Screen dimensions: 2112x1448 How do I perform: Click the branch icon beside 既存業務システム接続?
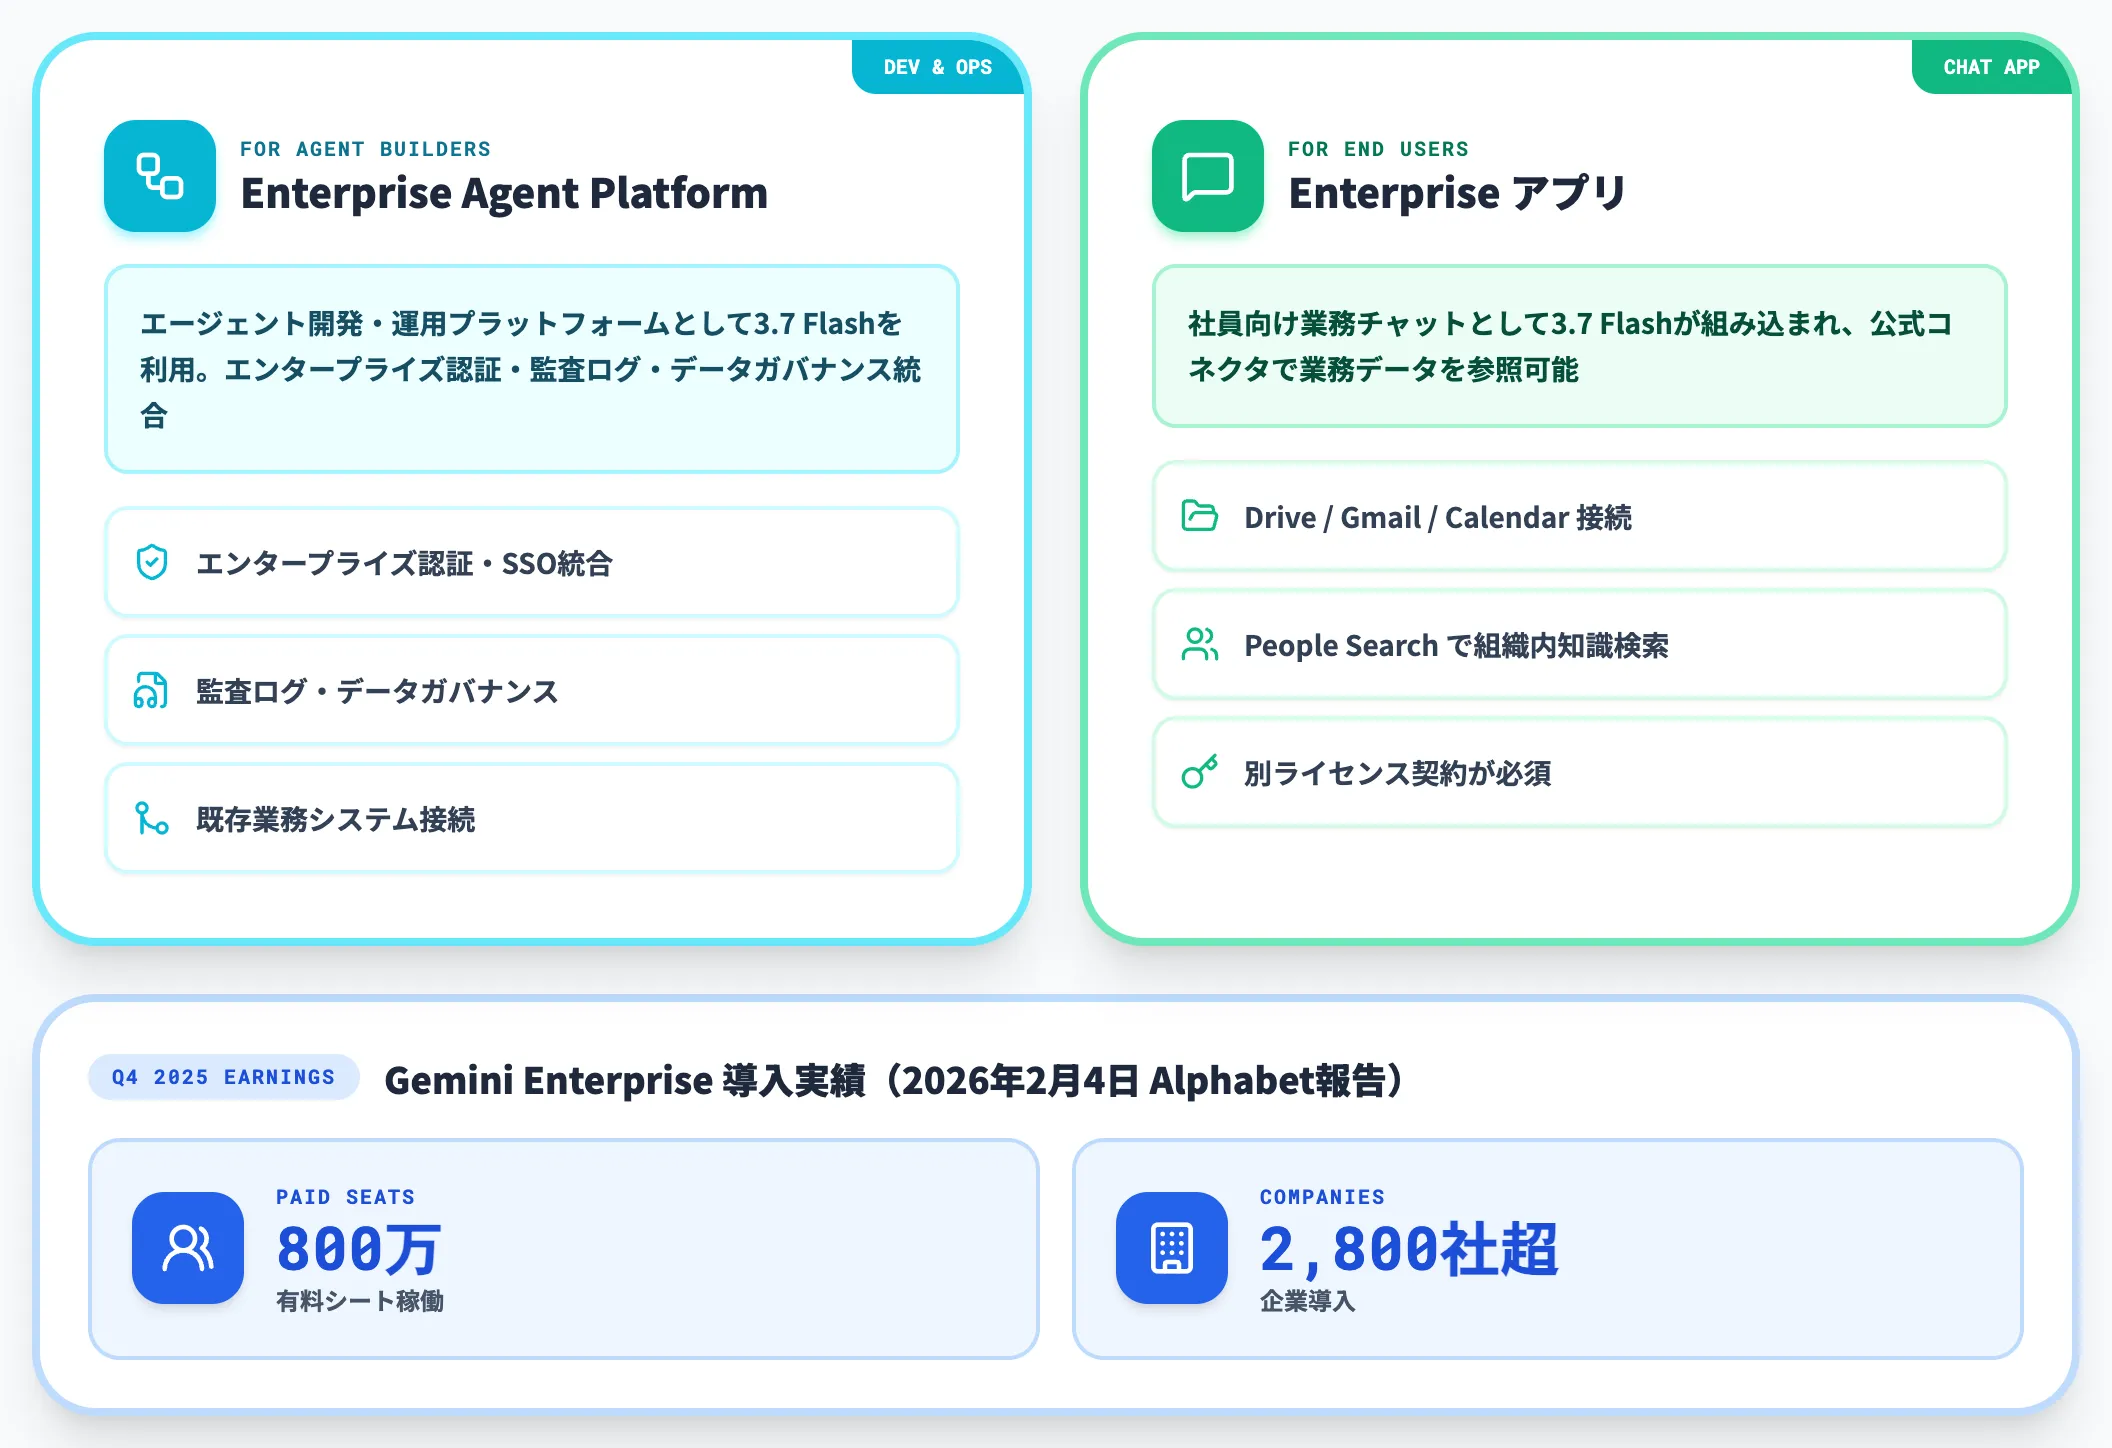point(152,819)
